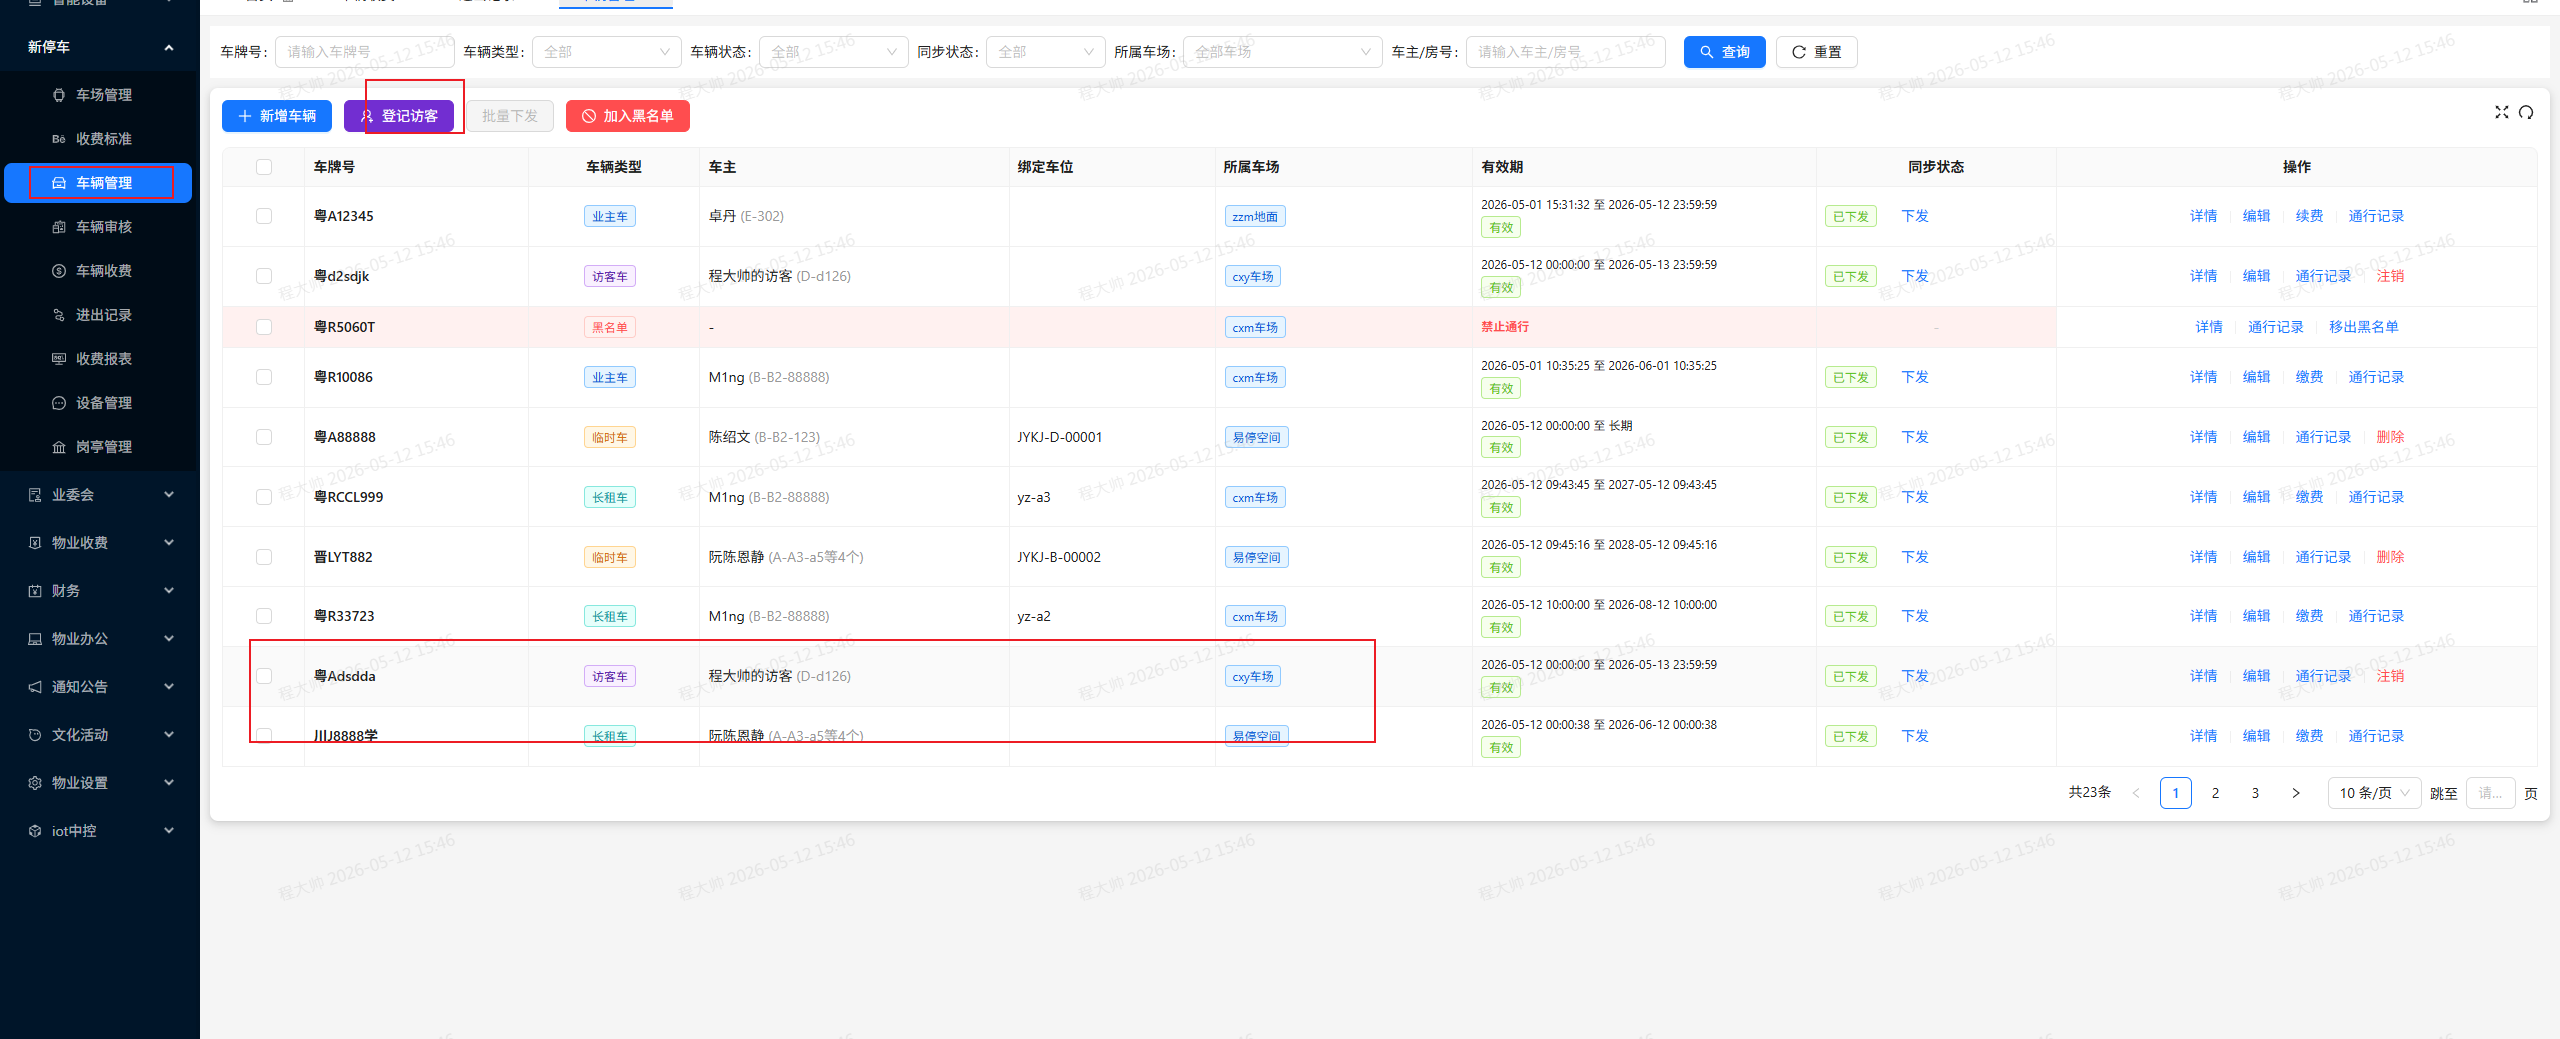Click 注销 for 粤d2sdjk
Screen dimensions: 2560x1039
pos(2390,276)
